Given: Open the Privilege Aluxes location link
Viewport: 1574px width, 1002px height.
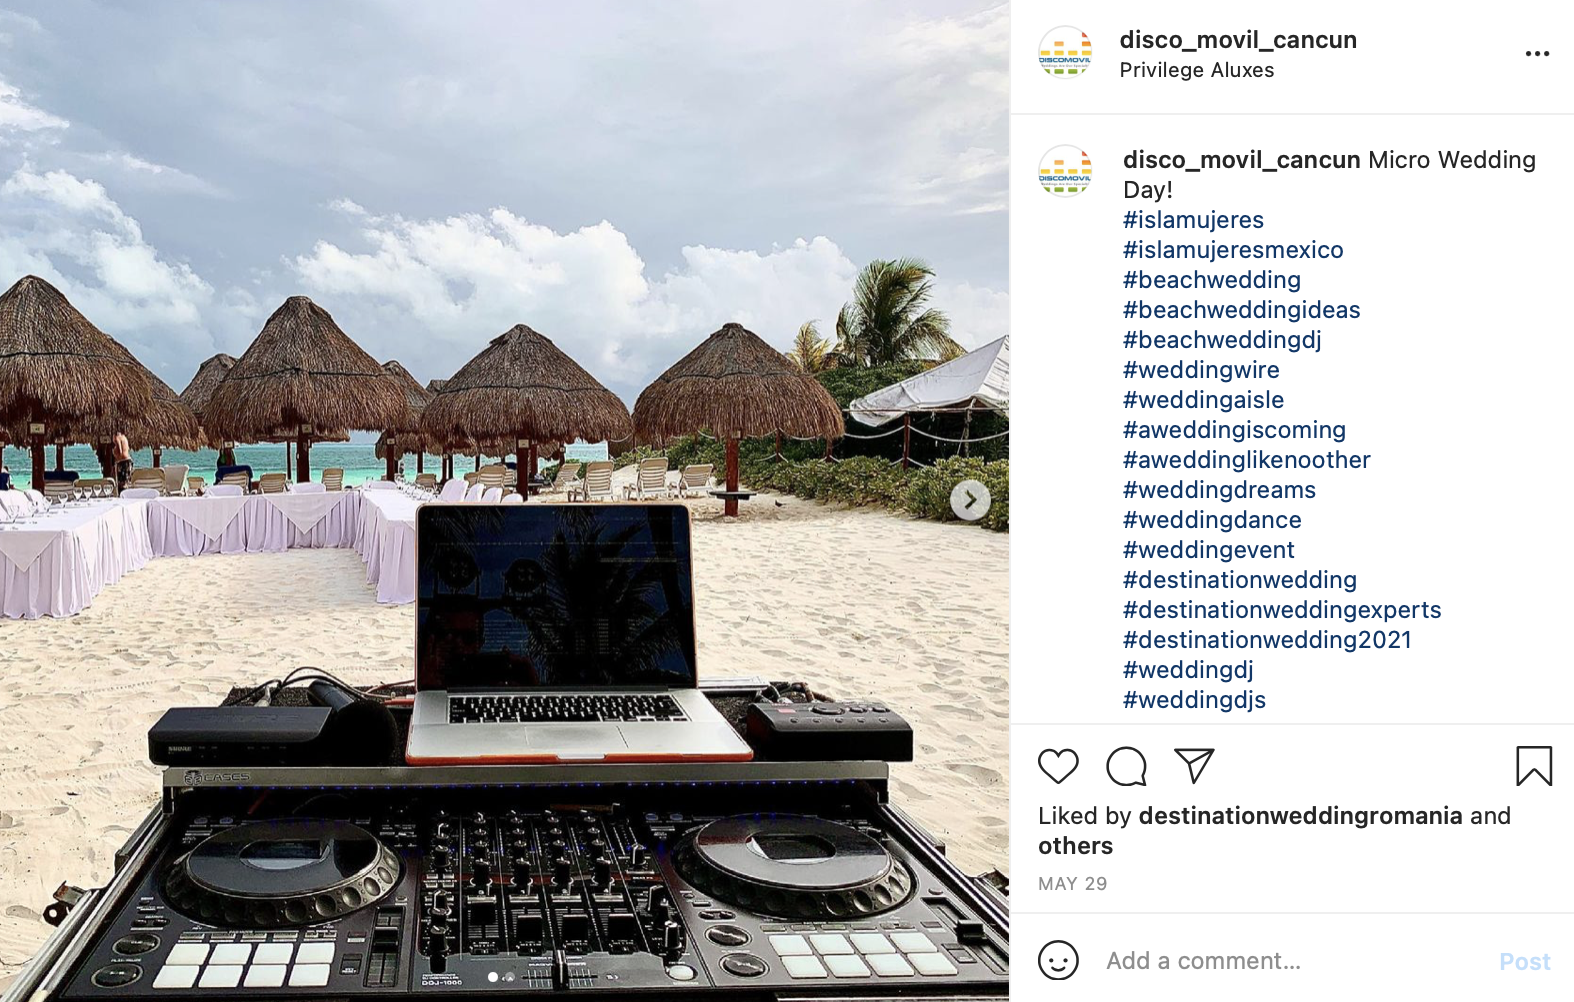Looking at the screenshot, I should point(1197,70).
